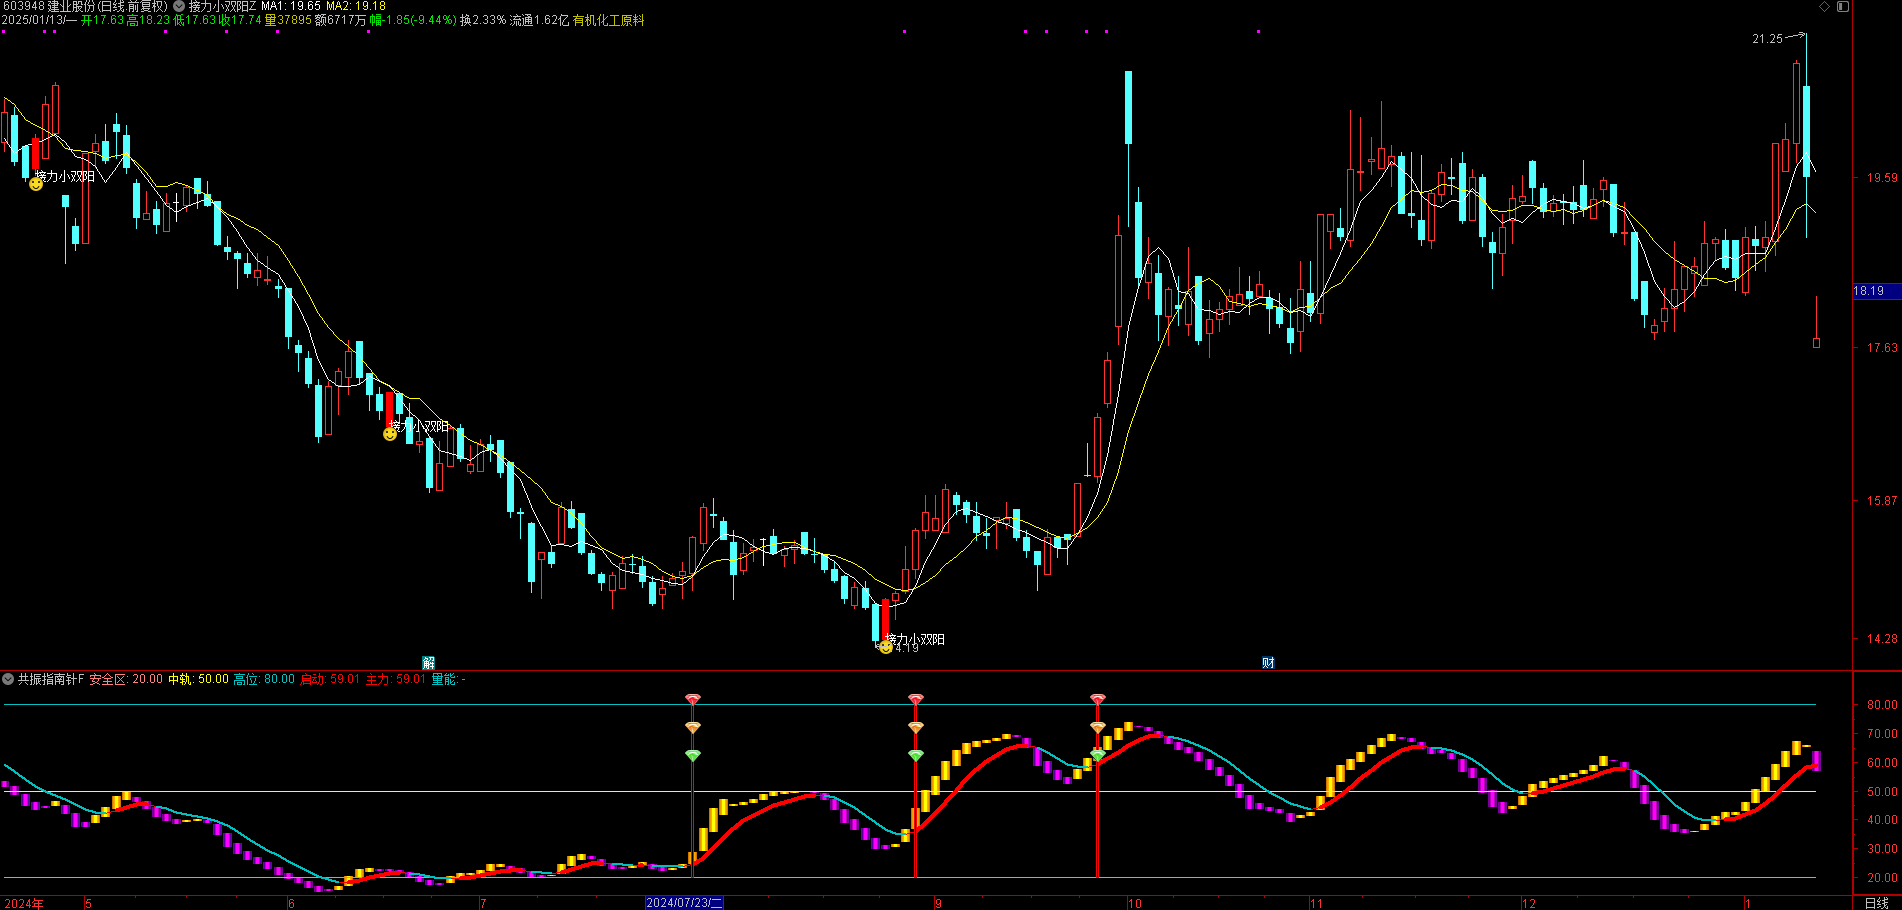Click orange gem marker on October signal line
Screen dimensions: 1902x910
pos(1097,727)
